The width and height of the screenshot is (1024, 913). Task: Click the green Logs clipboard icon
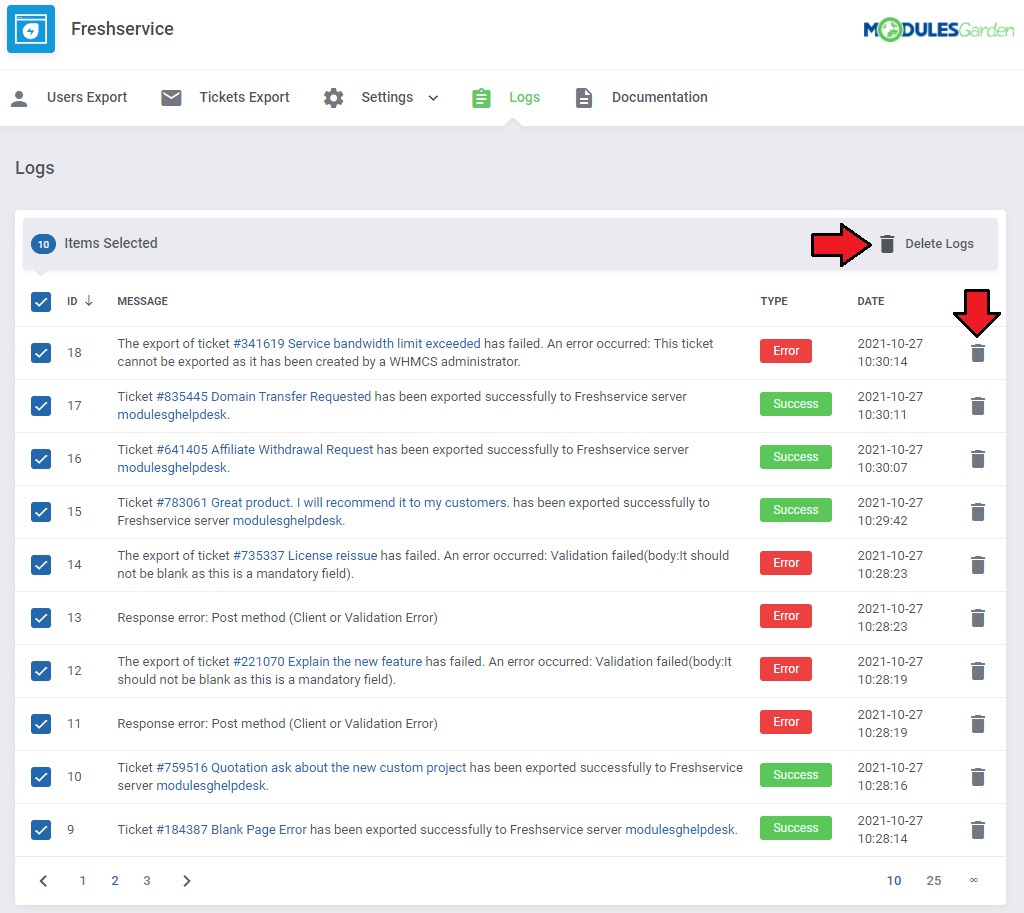pos(481,98)
